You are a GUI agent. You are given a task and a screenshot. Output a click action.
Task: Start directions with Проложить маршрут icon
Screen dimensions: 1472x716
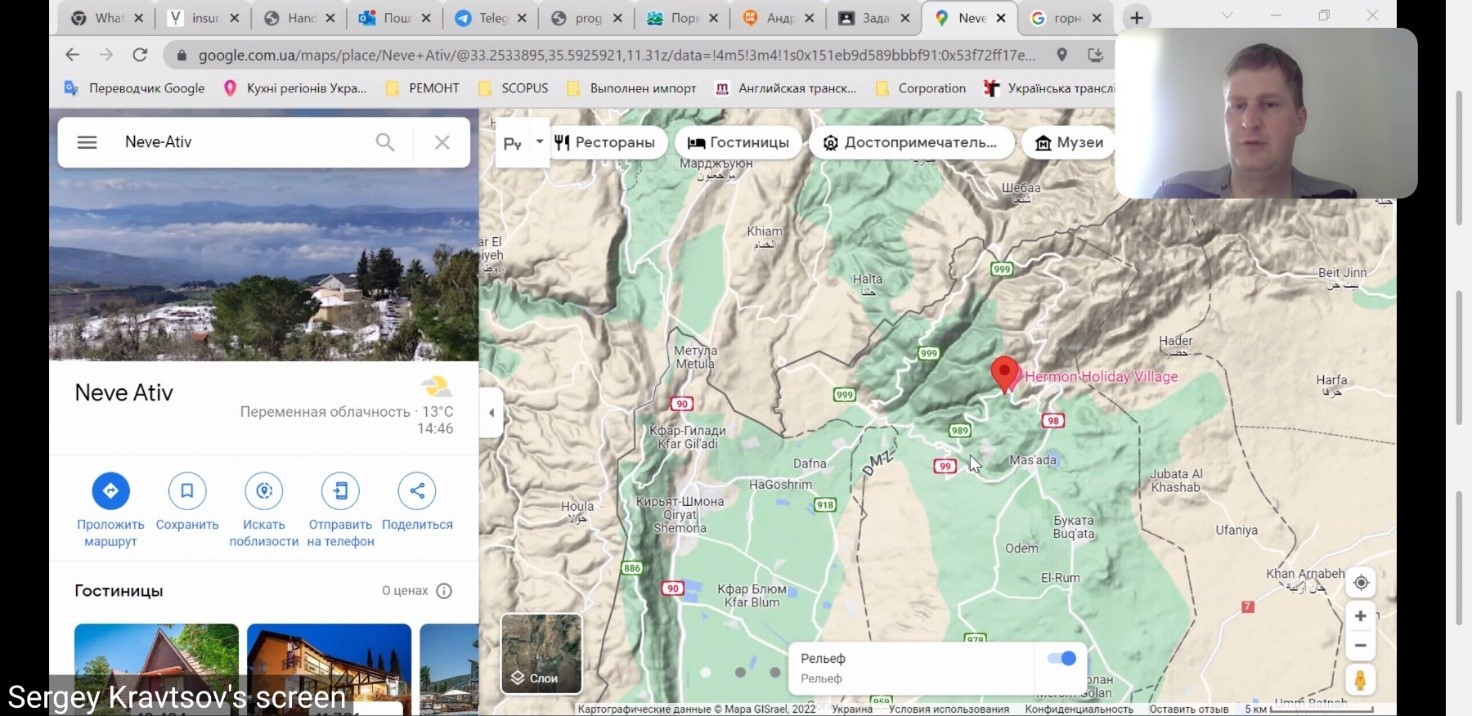click(111, 491)
